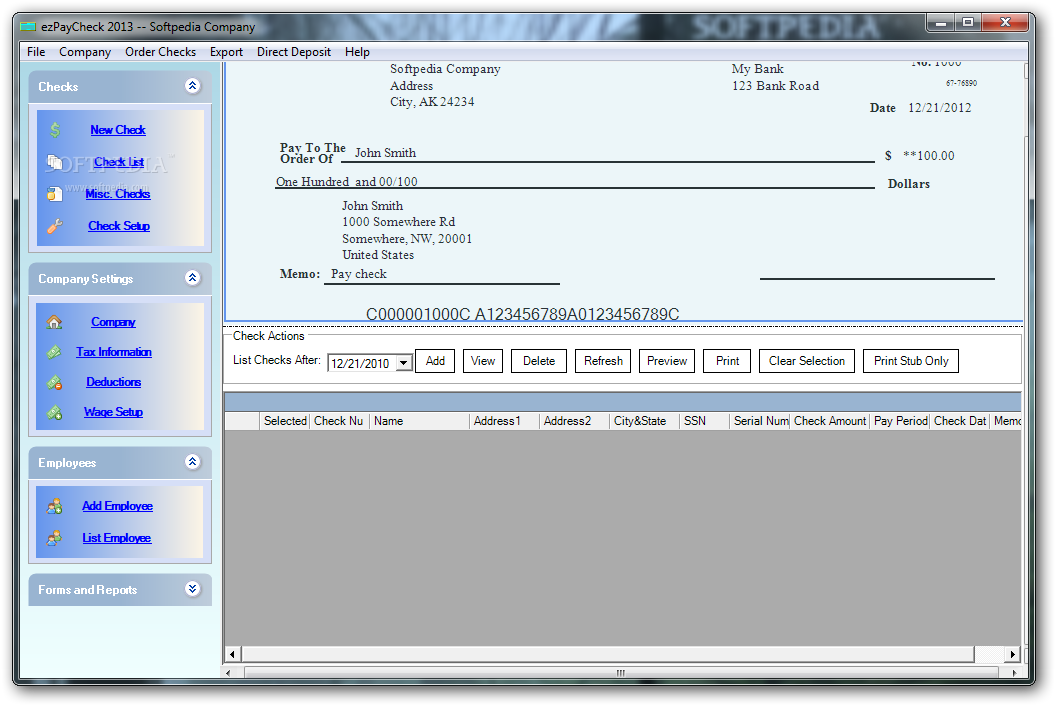Open the File menu

(36, 52)
